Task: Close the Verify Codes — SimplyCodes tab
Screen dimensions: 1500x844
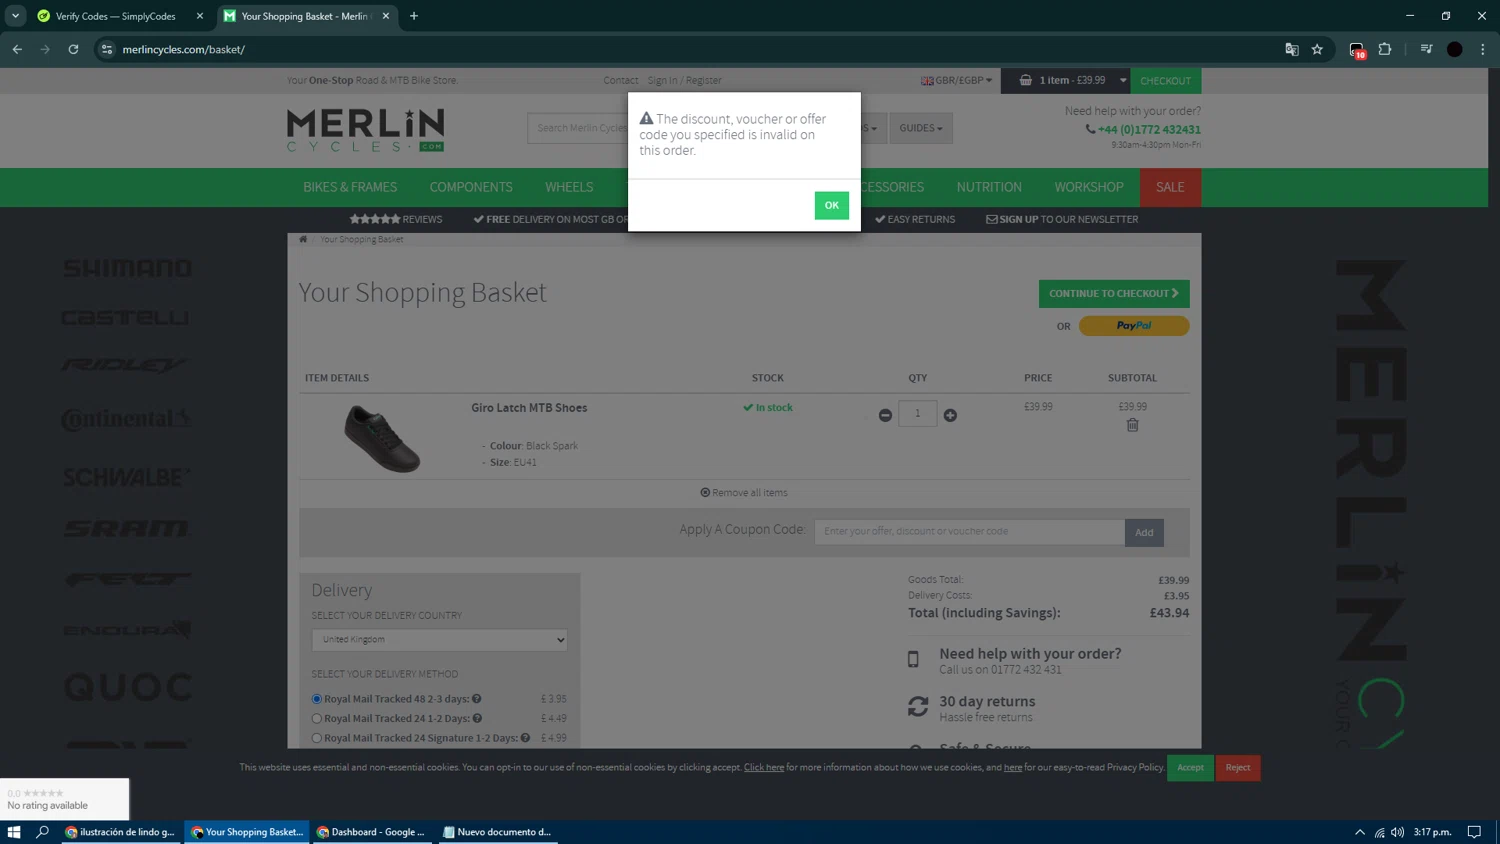Action: [199, 16]
